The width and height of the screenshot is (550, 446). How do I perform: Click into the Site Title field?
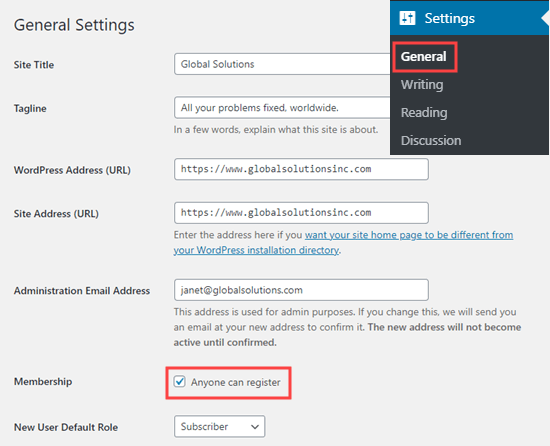click(x=282, y=64)
